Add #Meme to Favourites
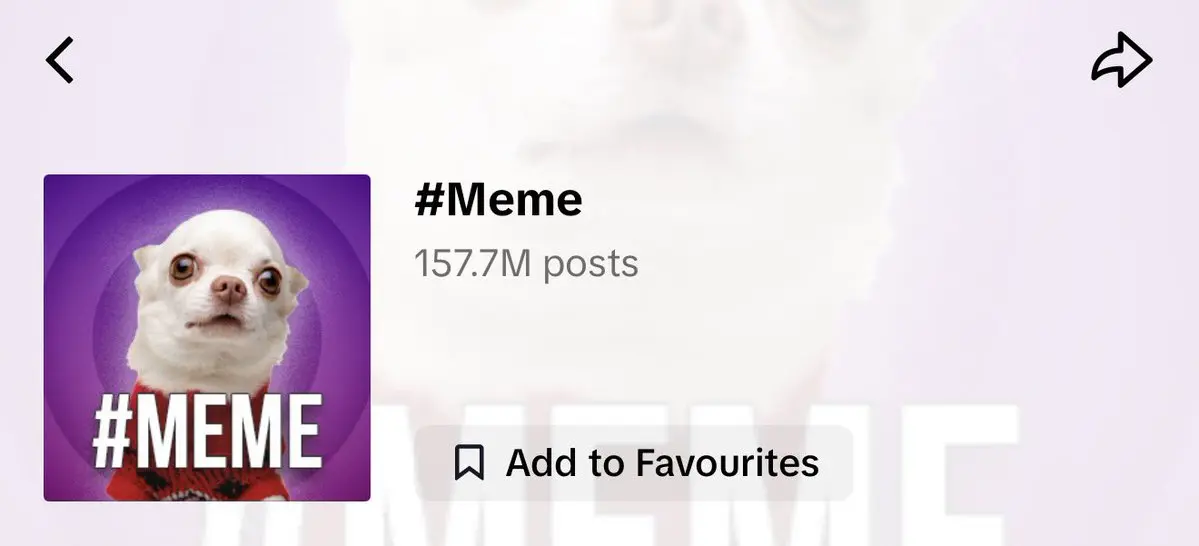The width and height of the screenshot is (1199, 546). tap(634, 463)
